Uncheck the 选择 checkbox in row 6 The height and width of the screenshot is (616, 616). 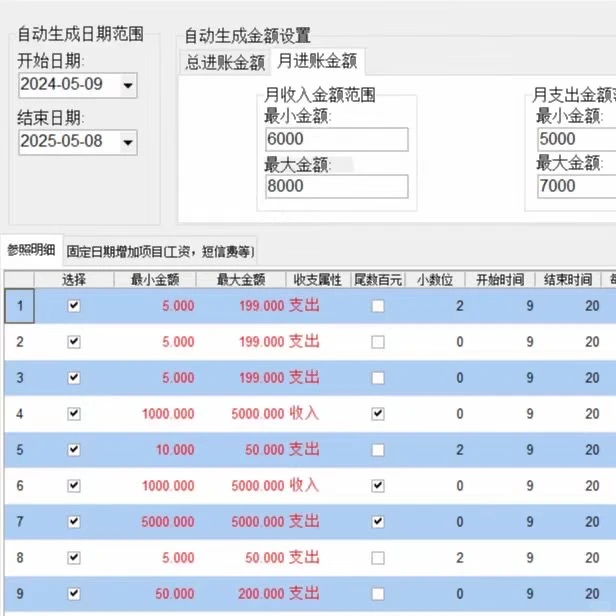click(x=74, y=486)
